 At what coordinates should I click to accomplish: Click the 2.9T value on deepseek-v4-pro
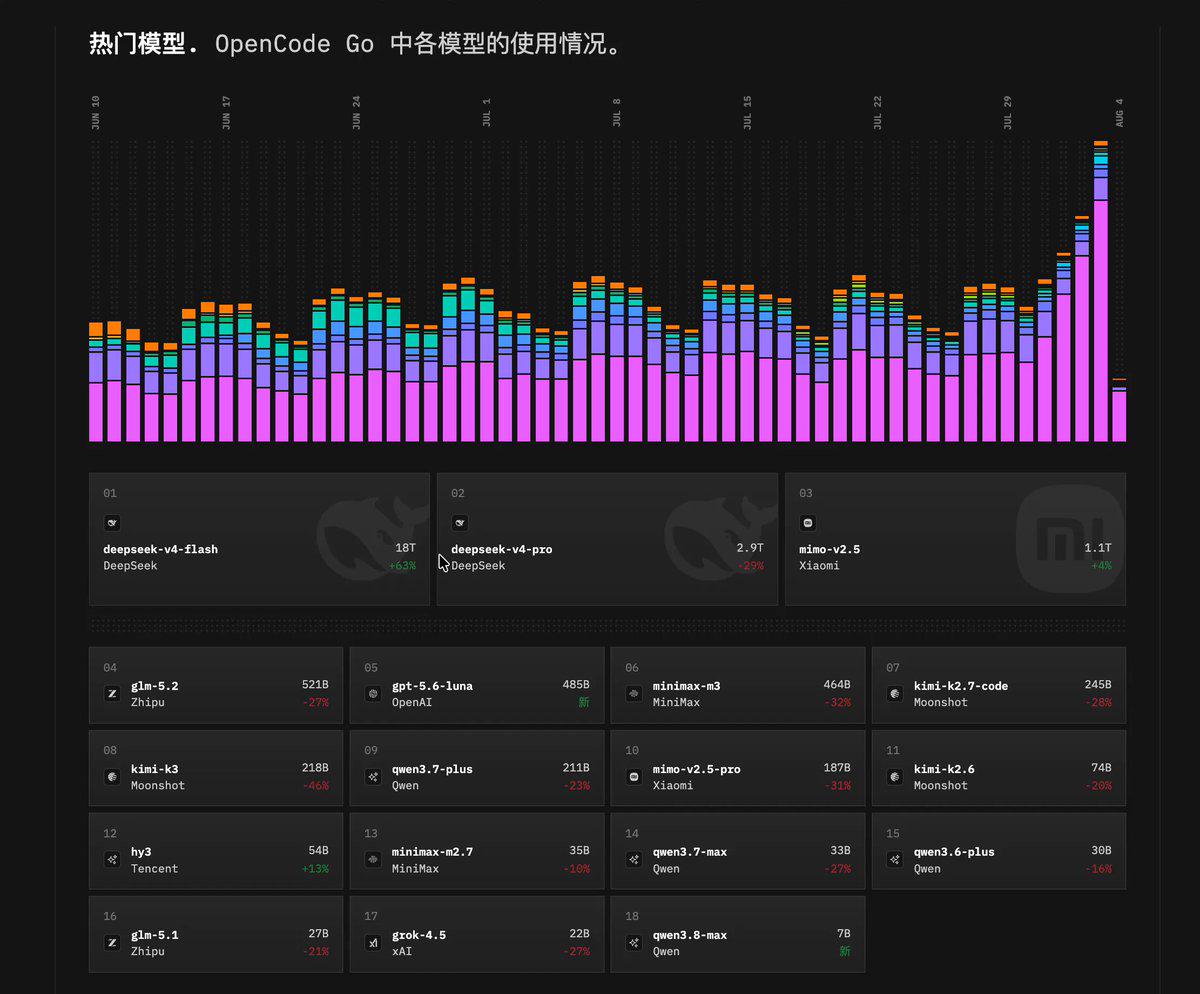750,548
